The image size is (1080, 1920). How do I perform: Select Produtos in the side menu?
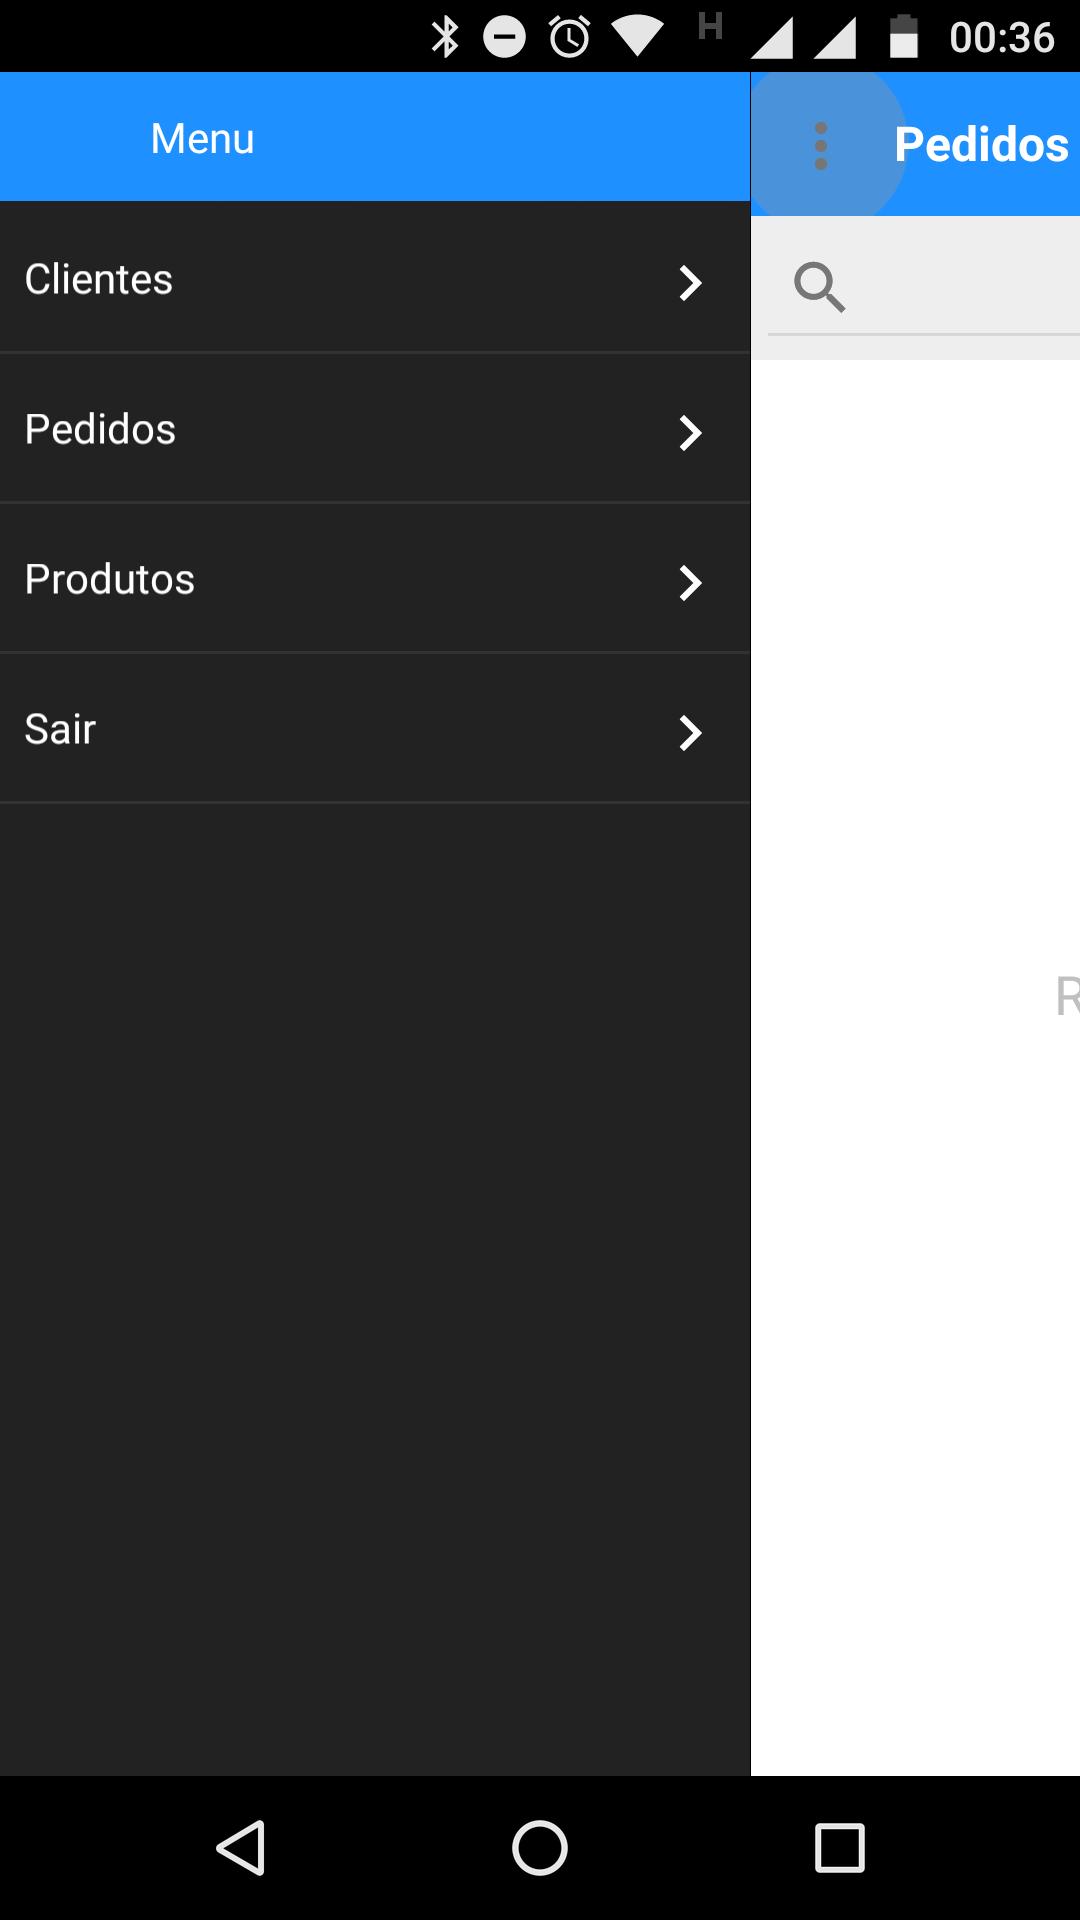coord(375,578)
